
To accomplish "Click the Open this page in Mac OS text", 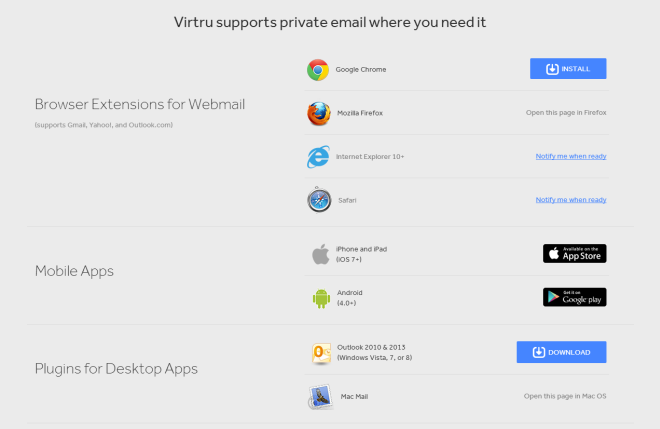I will 565,396.
